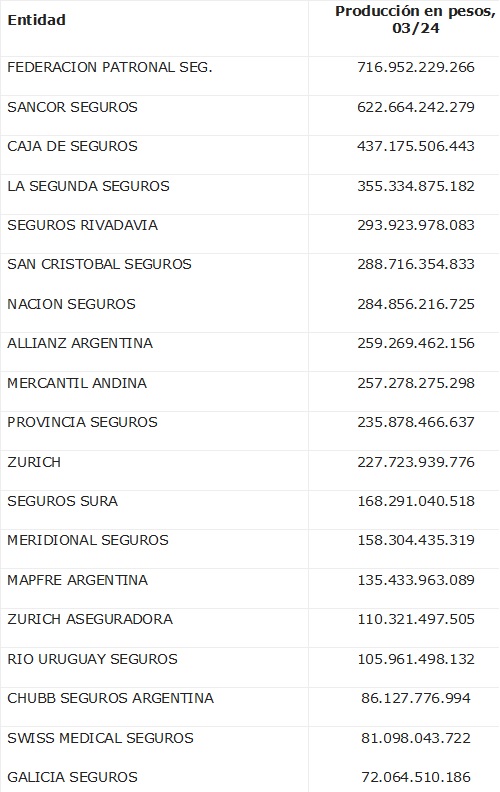
Task: Select the MERIDIONAL SEGUROS value 158.304.435.319
Action: point(416,540)
